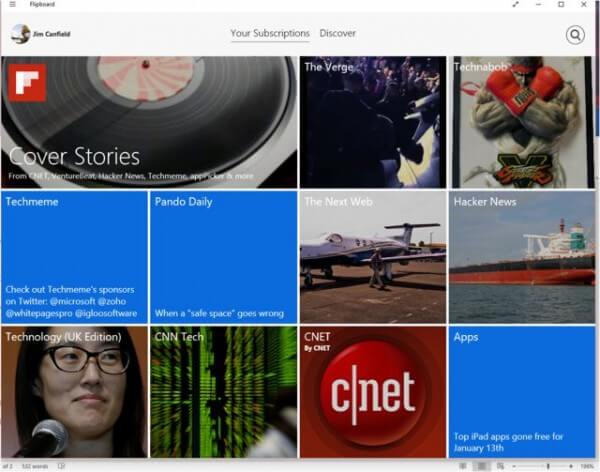600x472 pixels.
Task: Click the zoom in plus in Word status bar
Action: [x=571, y=466]
